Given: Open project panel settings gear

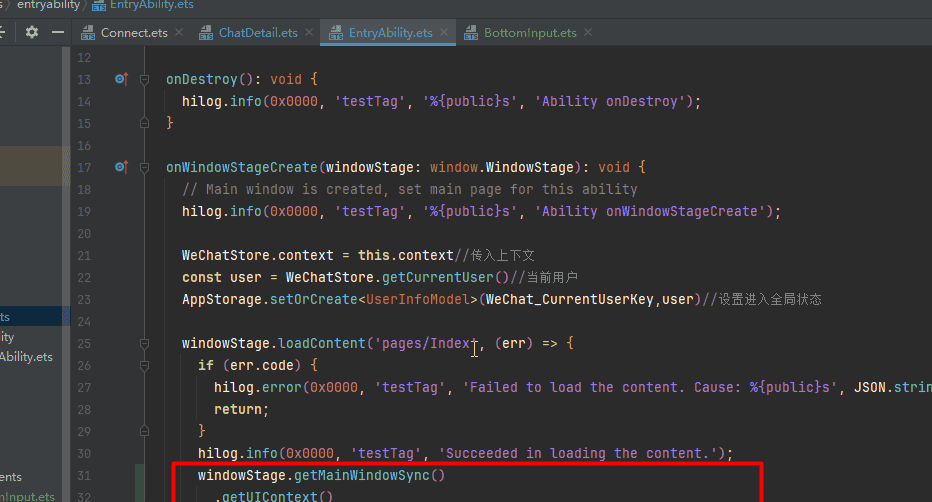Looking at the screenshot, I should [31, 32].
